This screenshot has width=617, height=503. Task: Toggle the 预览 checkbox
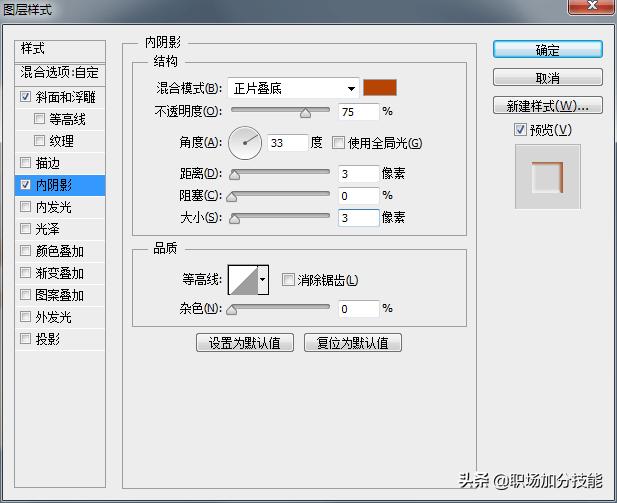520,129
